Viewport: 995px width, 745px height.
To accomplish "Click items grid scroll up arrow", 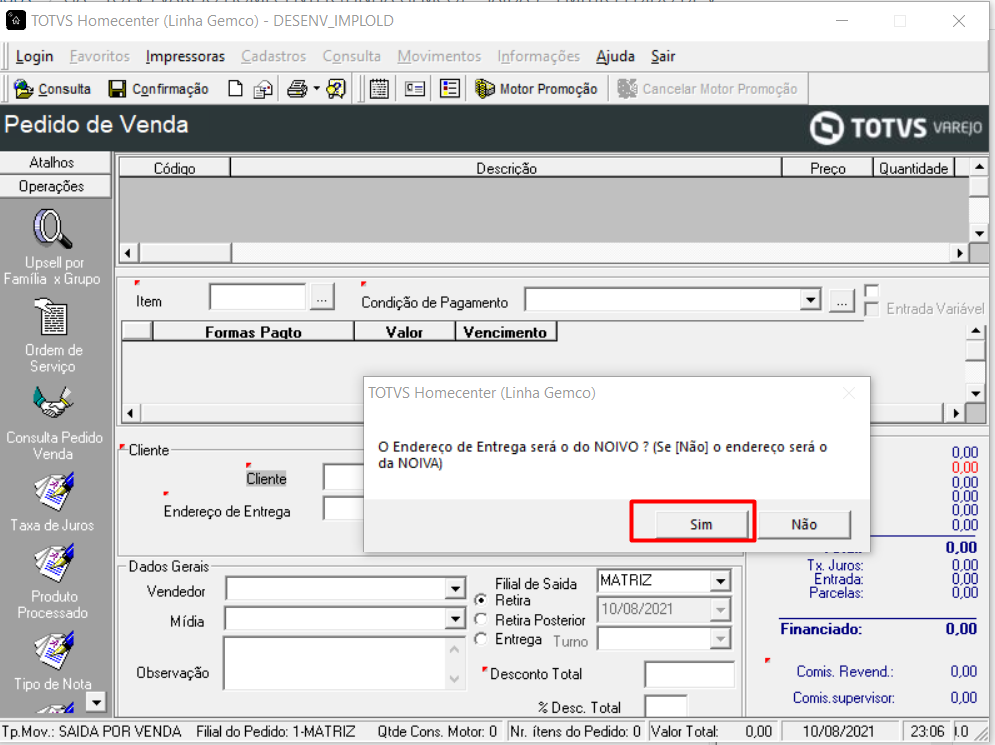I will [979, 167].
